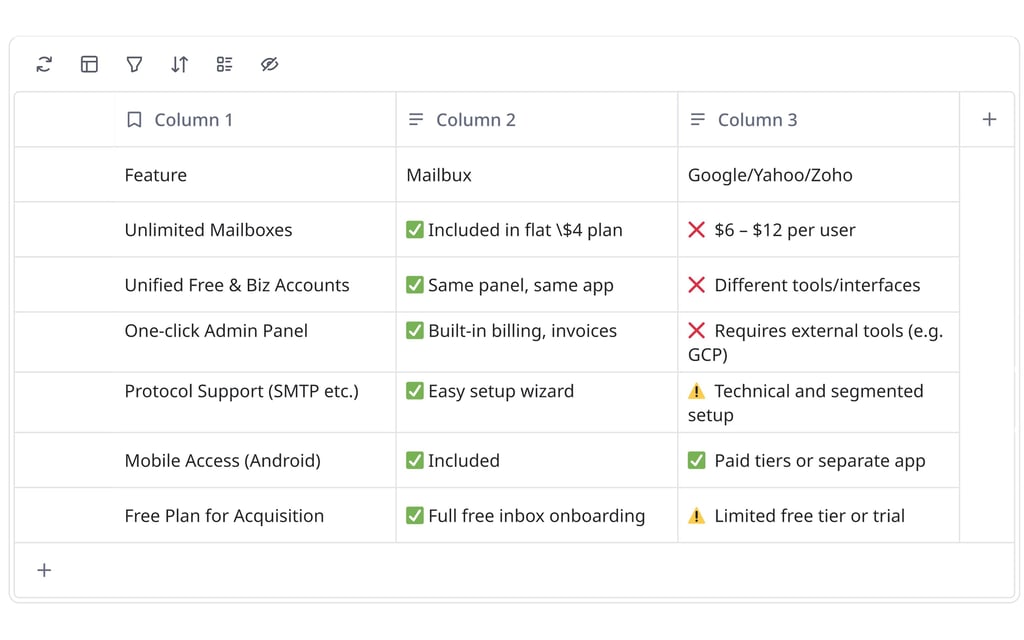Image resolution: width=1024 pixels, height=640 pixels.
Task: Open the table layout icon
Action: 89,64
